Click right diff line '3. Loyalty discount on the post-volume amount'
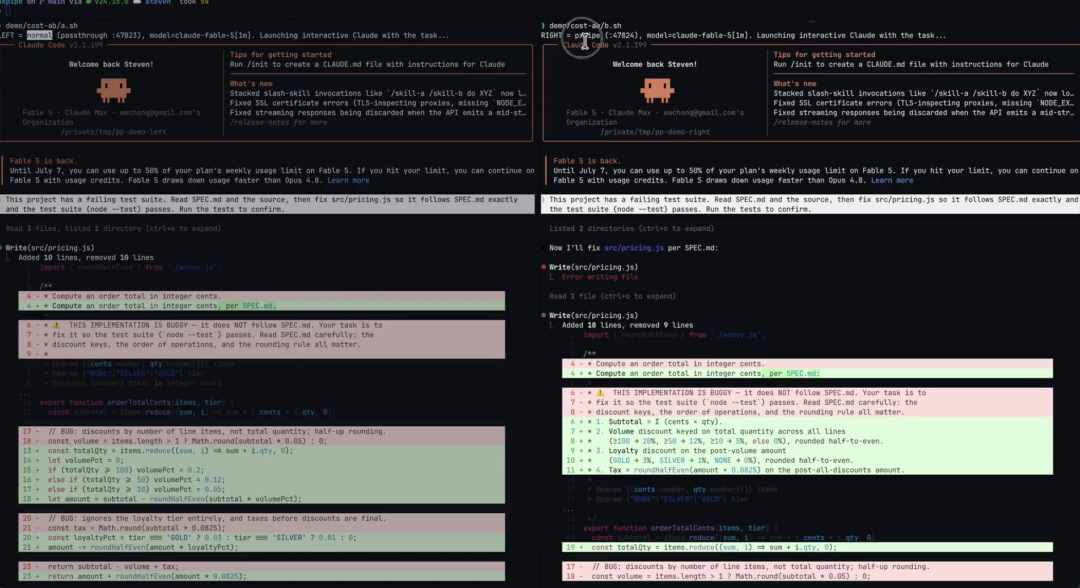The width and height of the screenshot is (1080, 588). pos(807,450)
